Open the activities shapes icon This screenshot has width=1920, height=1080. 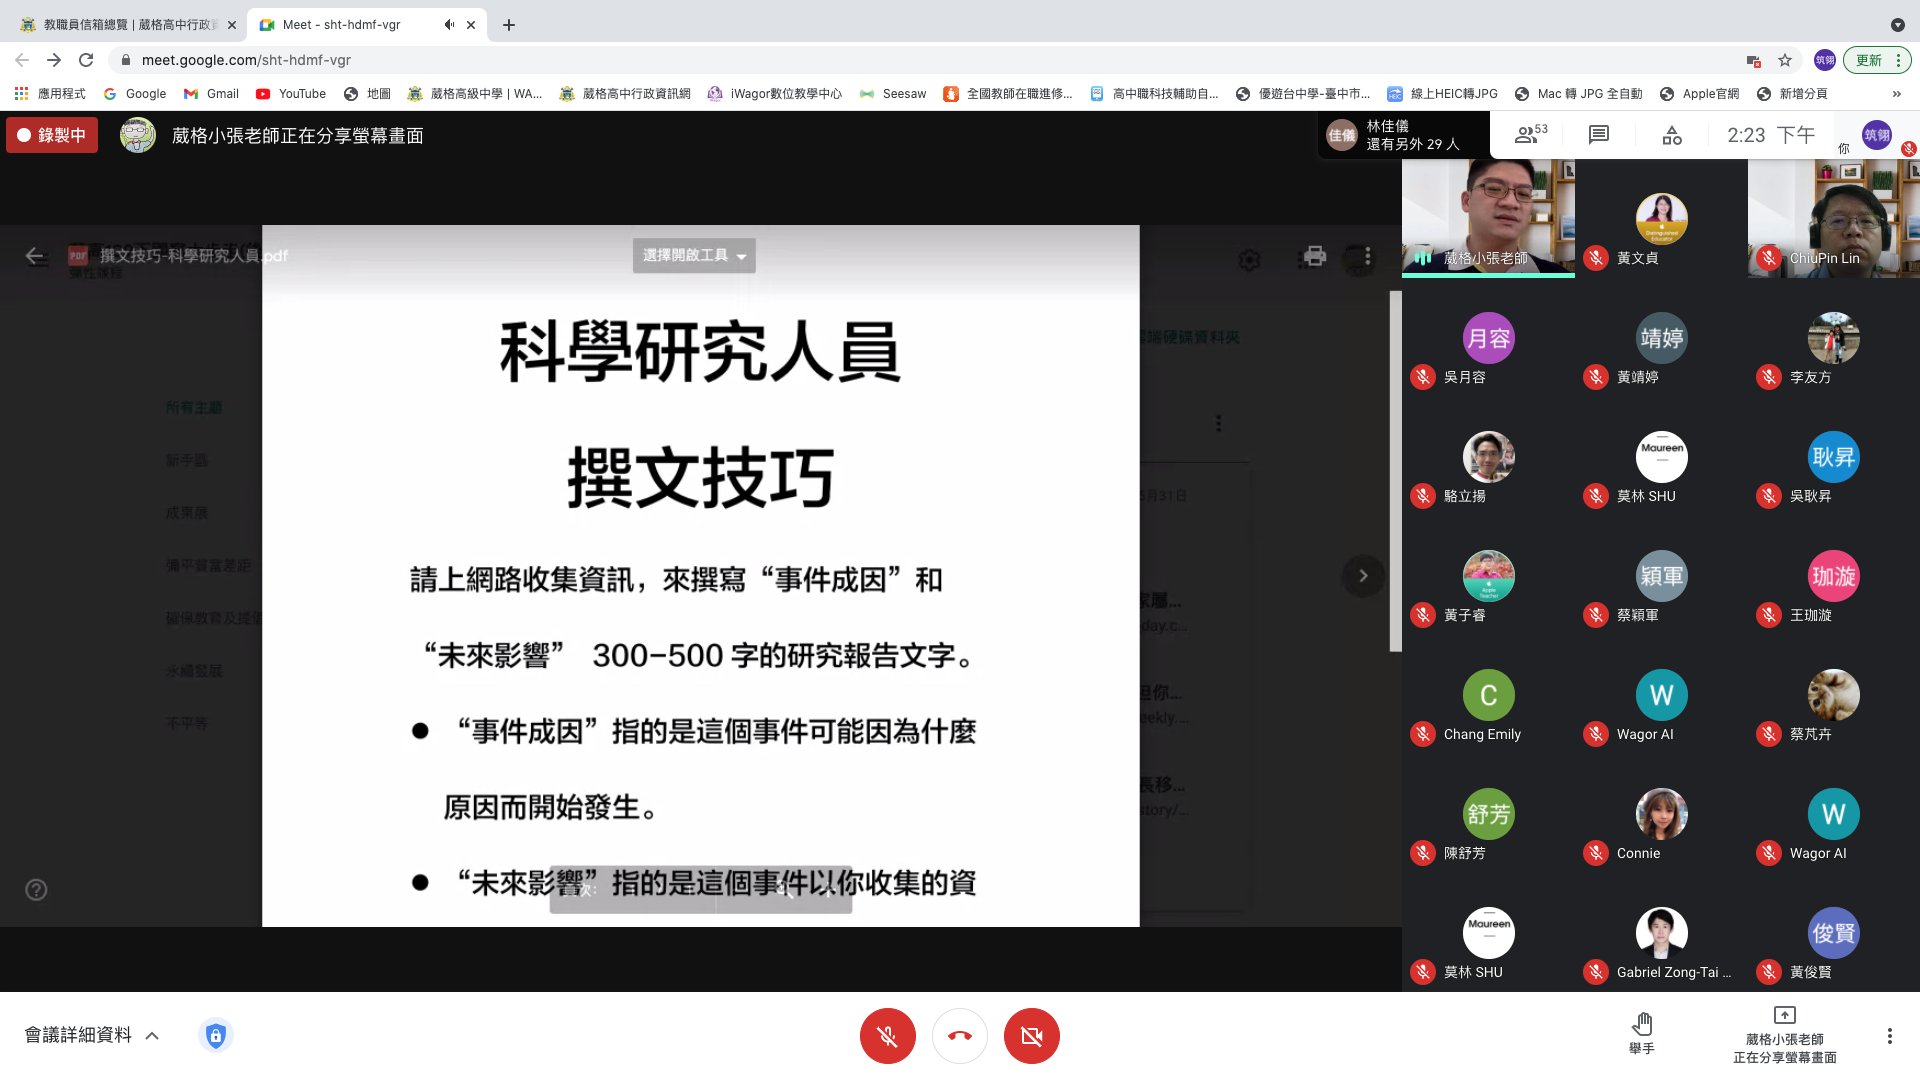pyautogui.click(x=1672, y=135)
